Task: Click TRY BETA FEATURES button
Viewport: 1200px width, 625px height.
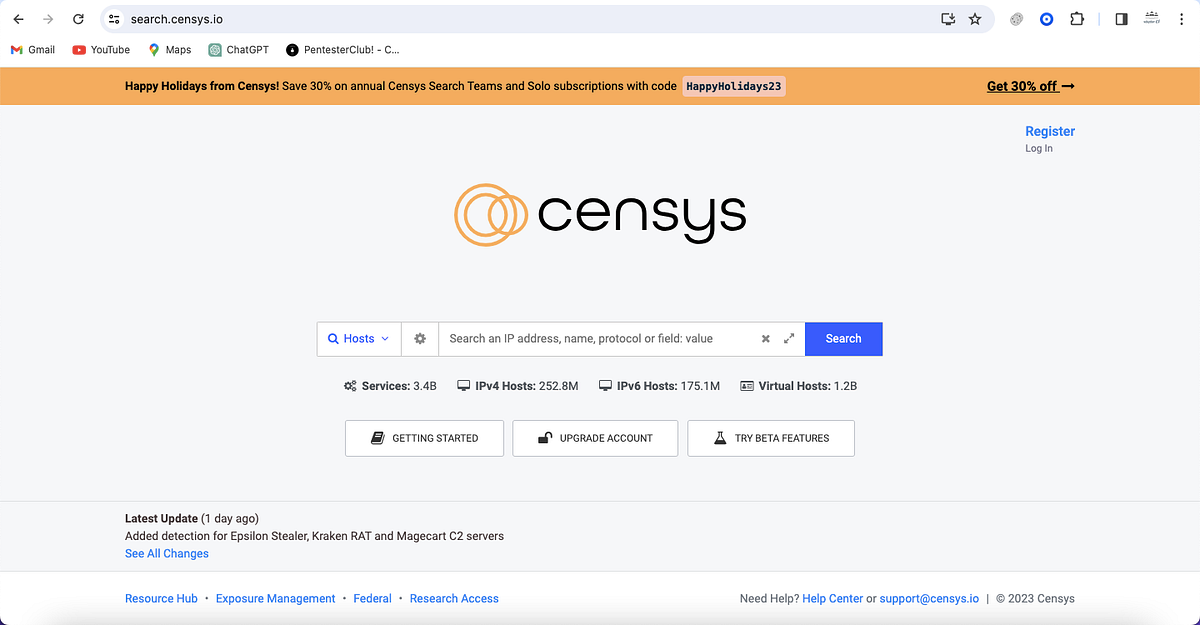Action: [x=771, y=438]
